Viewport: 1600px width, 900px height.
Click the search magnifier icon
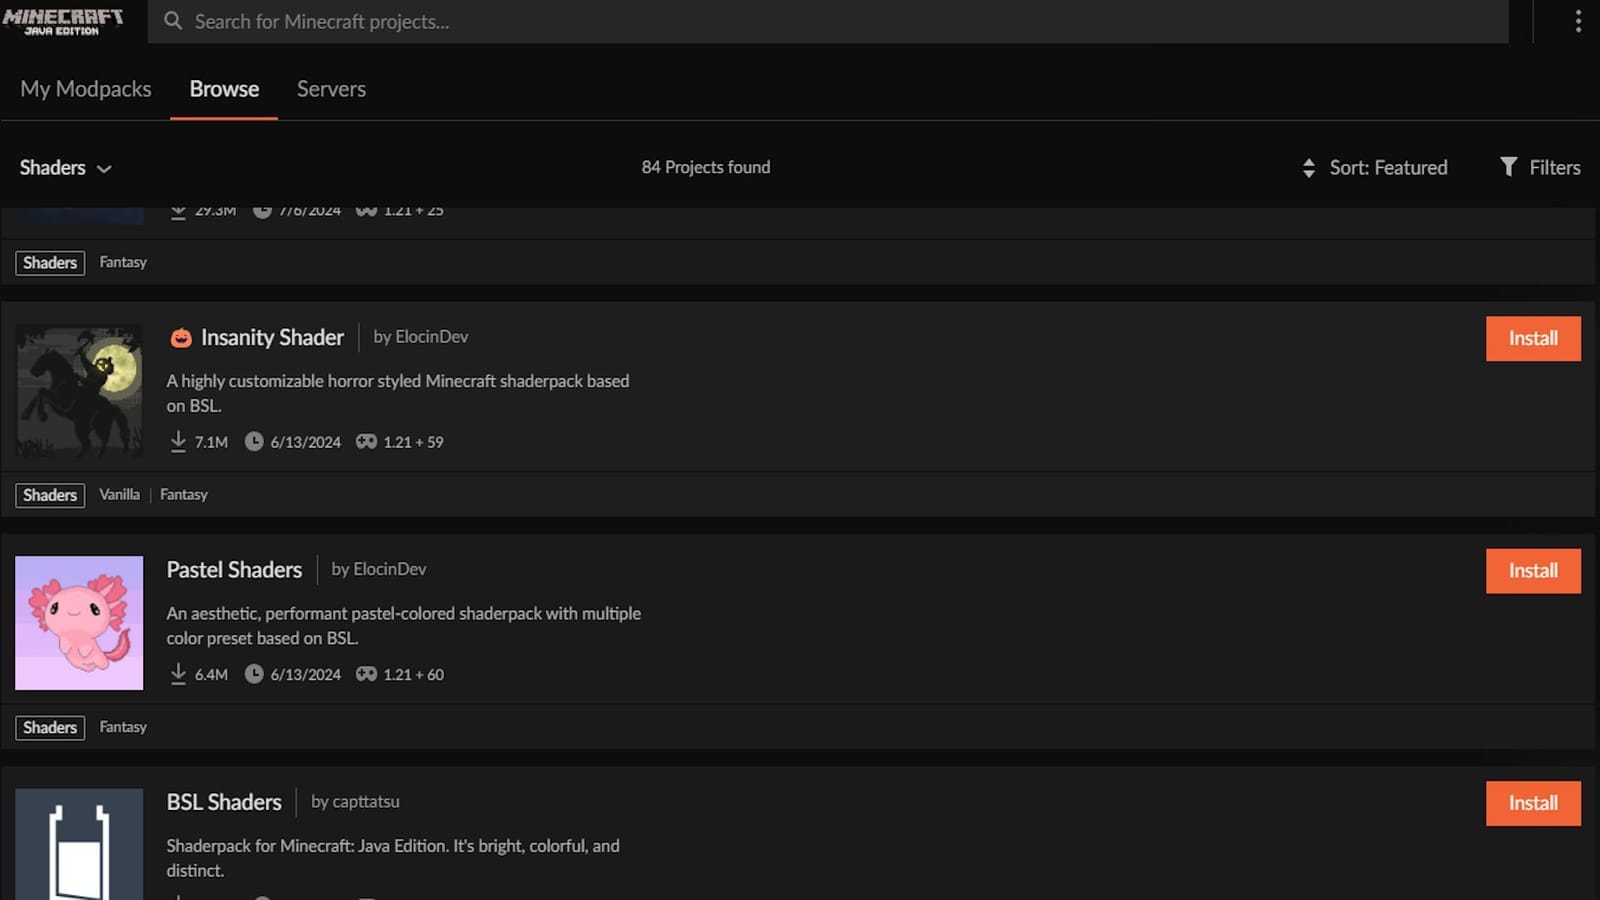click(172, 20)
